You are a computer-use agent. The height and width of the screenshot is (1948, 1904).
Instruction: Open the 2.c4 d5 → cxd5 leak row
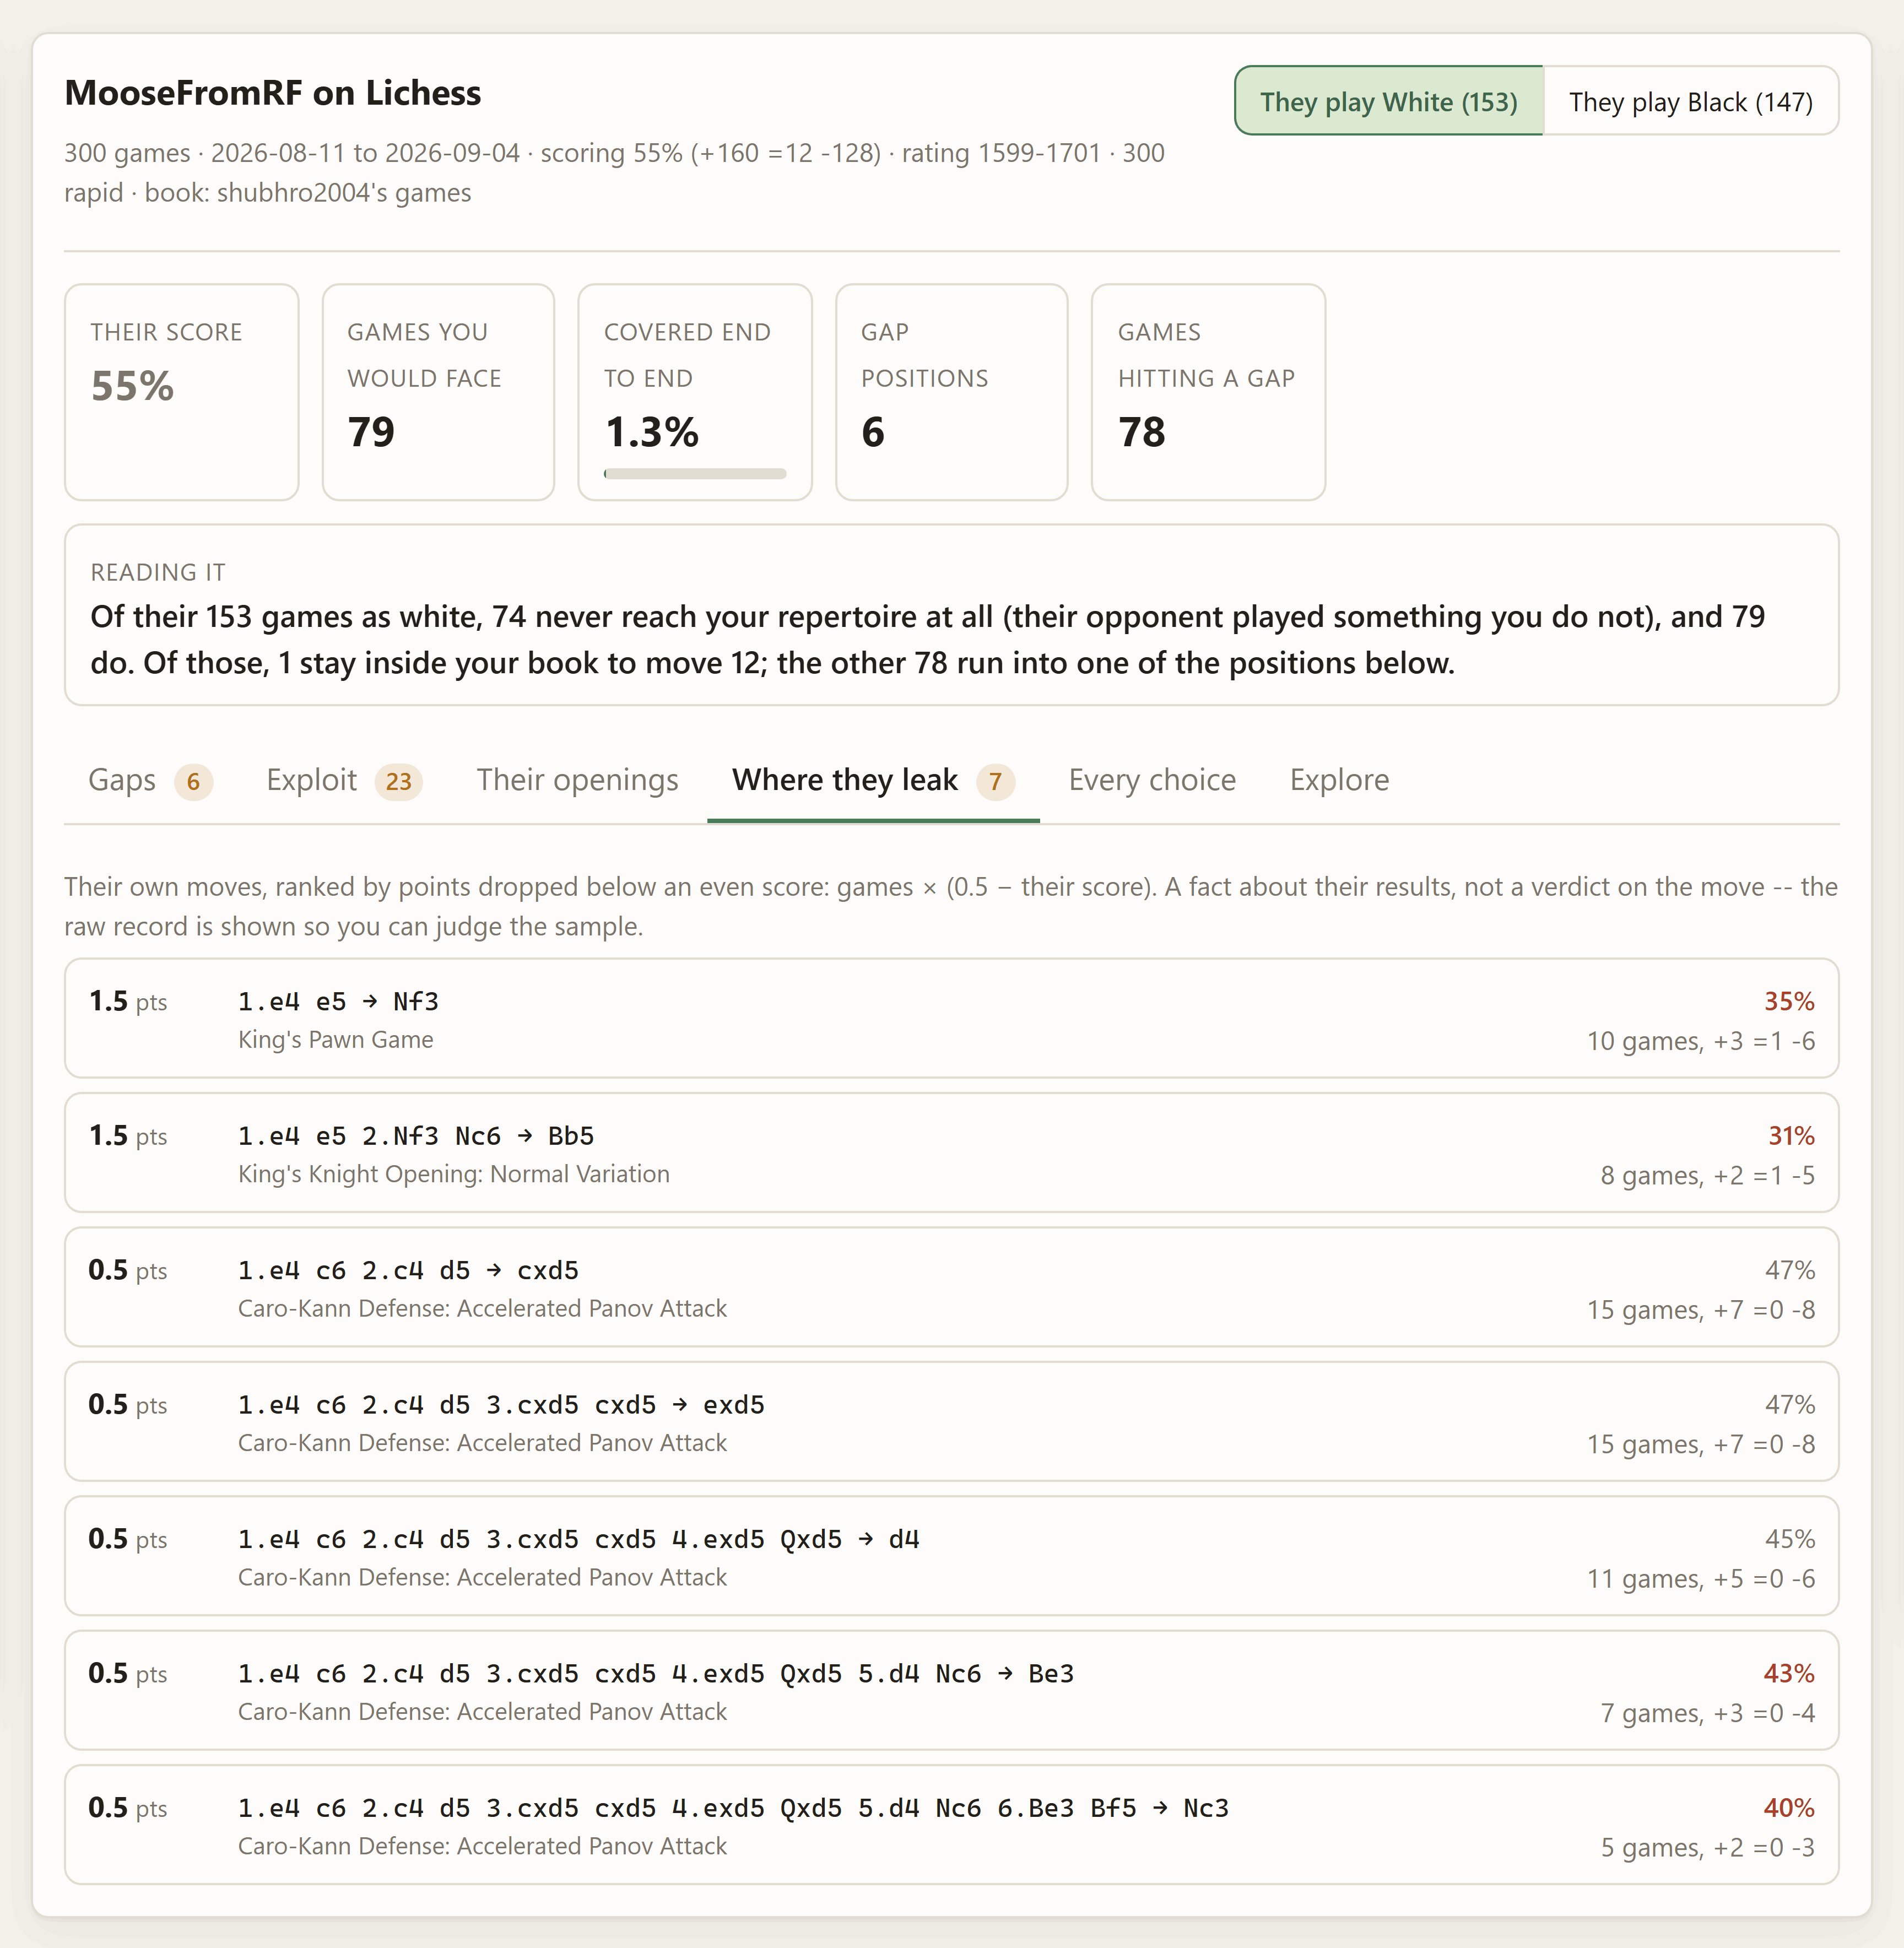951,1287
